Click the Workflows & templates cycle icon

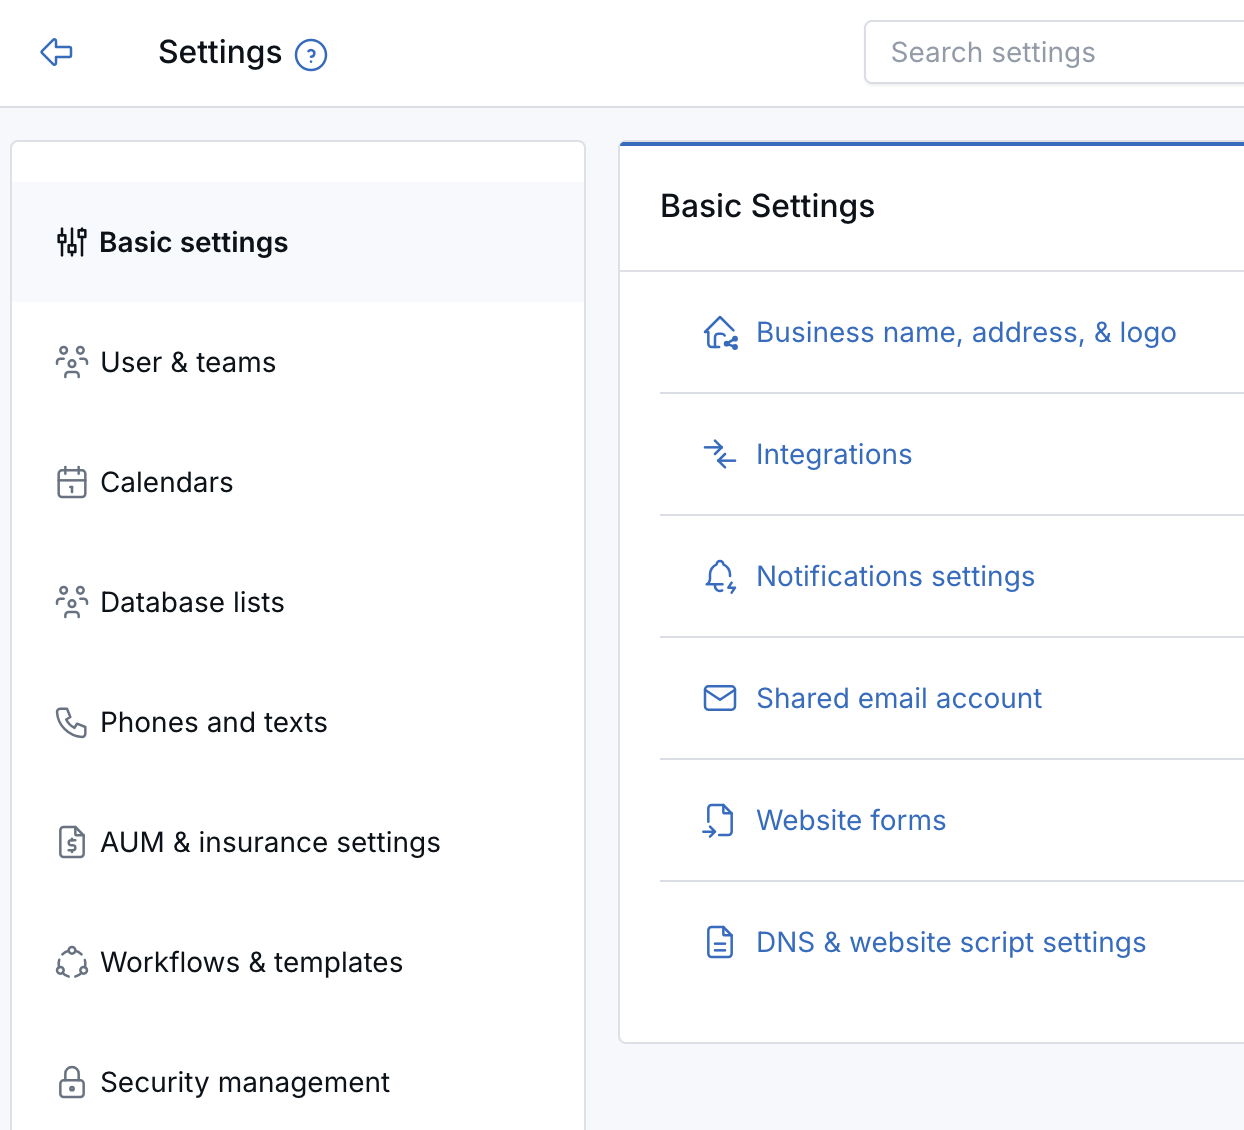(x=72, y=962)
